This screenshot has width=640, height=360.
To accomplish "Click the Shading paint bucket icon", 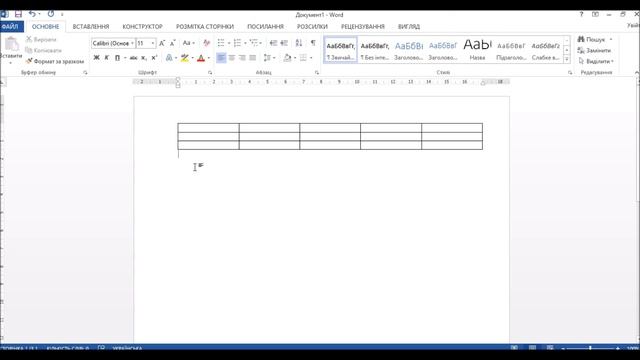I will coord(287,58).
